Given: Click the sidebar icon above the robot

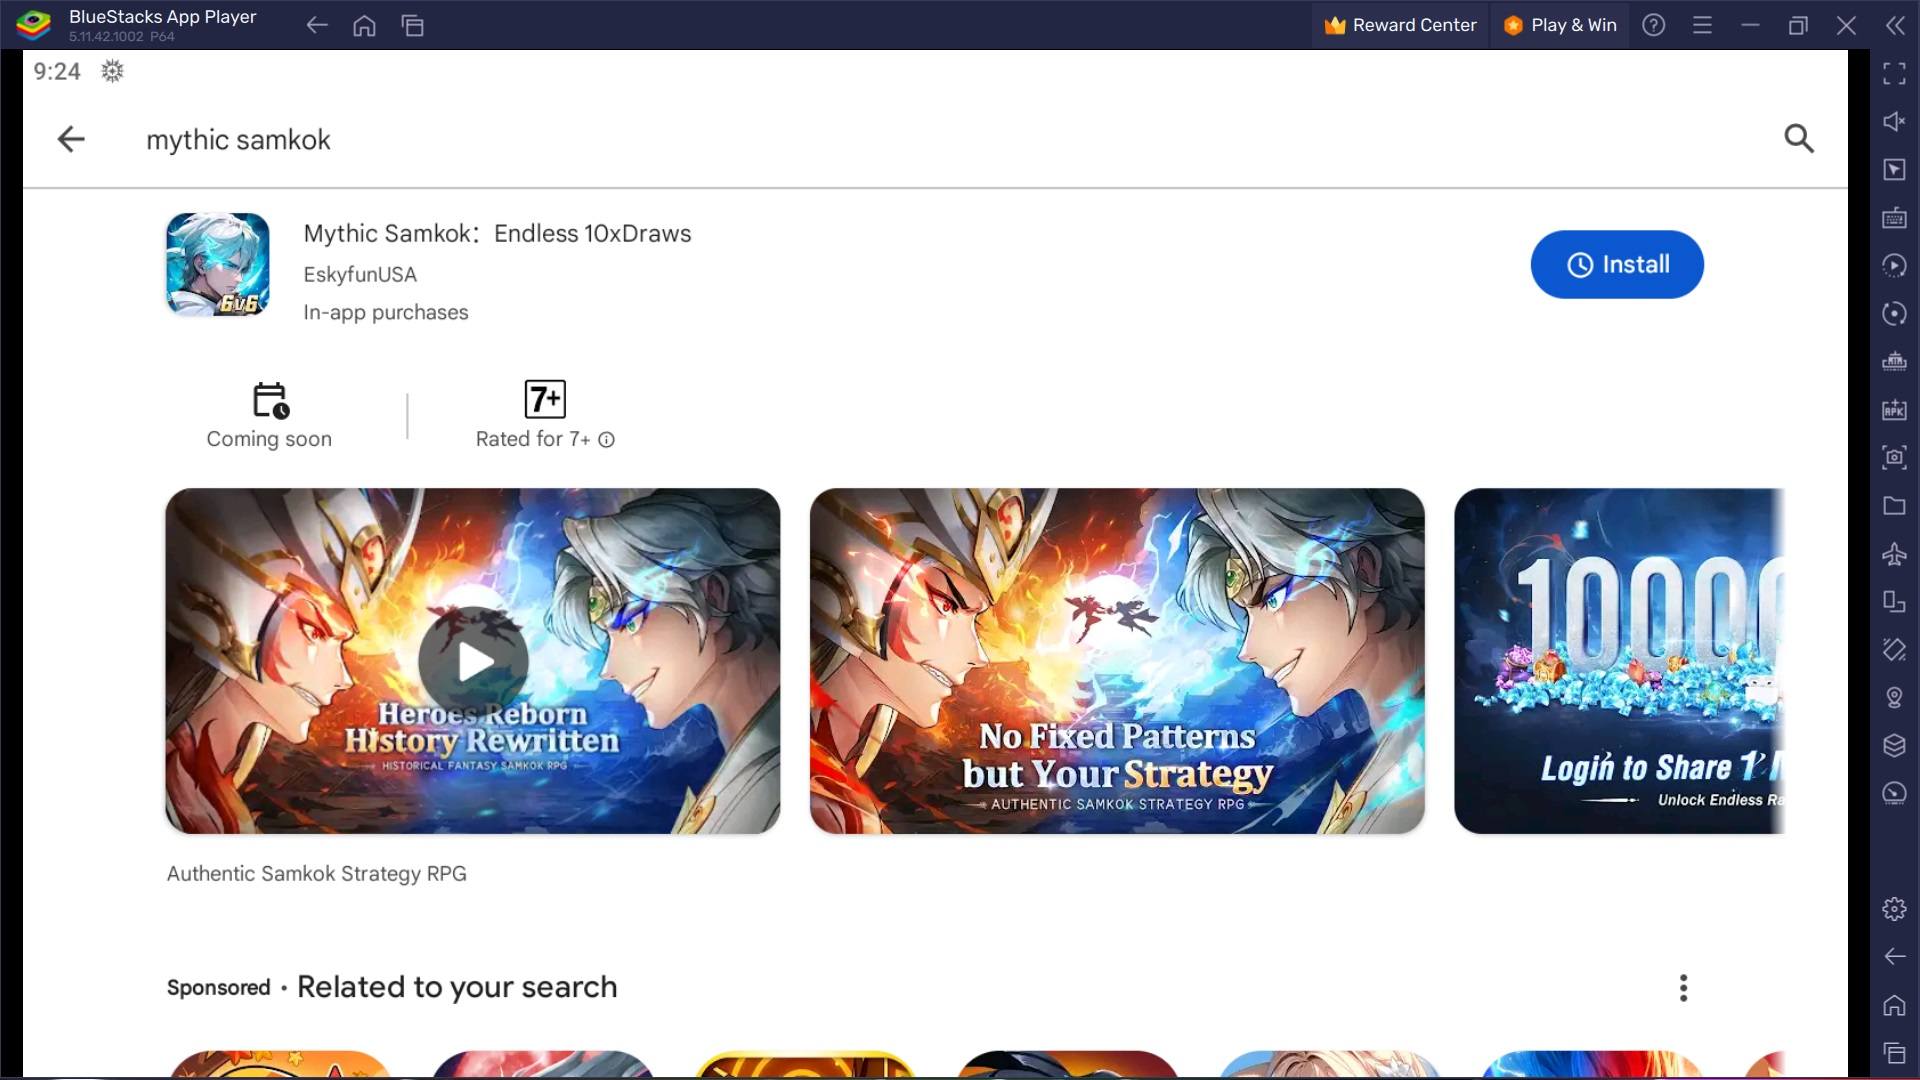Looking at the screenshot, I should [x=1894, y=313].
